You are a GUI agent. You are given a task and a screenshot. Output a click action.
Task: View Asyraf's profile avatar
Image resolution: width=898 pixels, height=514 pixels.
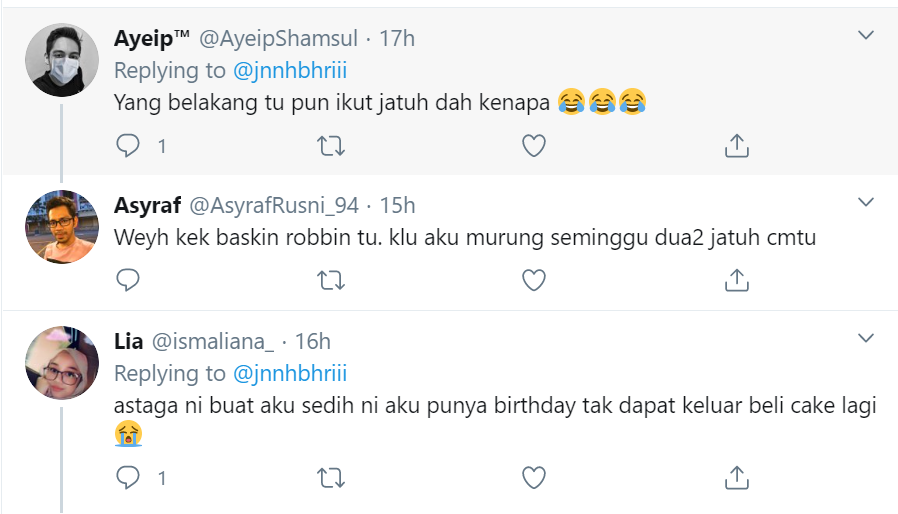pos(61,227)
